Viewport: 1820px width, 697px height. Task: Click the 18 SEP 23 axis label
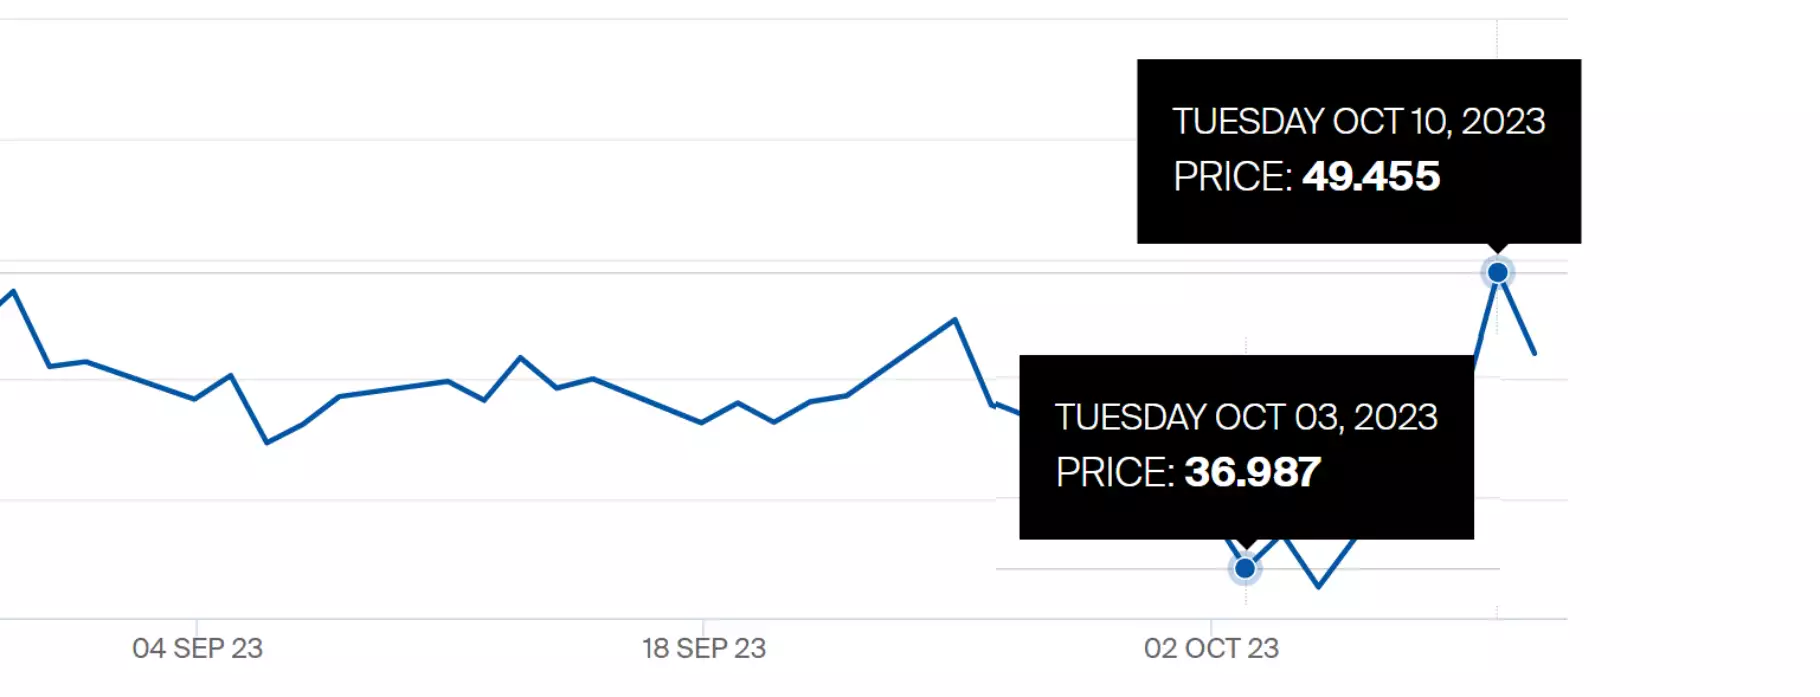click(704, 648)
